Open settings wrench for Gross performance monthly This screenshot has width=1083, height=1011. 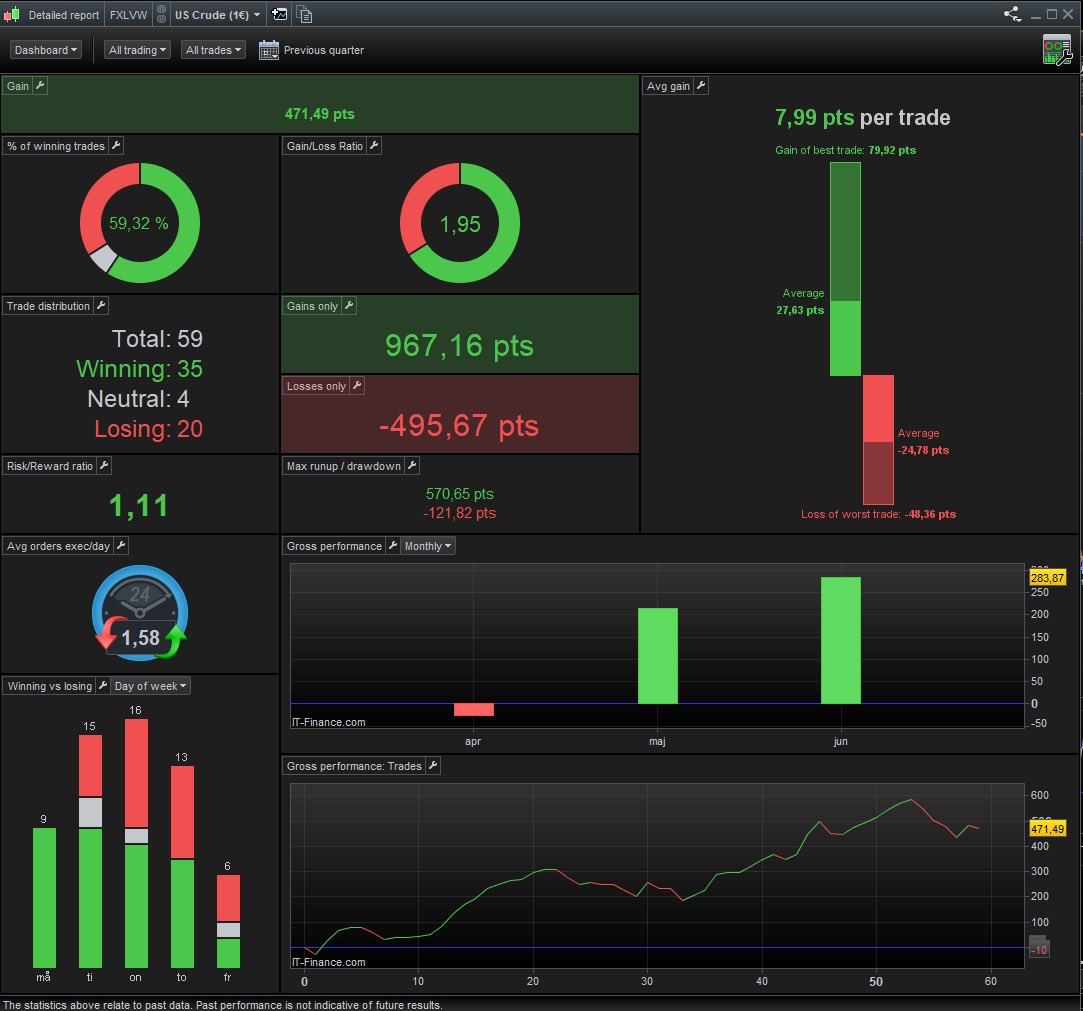392,546
